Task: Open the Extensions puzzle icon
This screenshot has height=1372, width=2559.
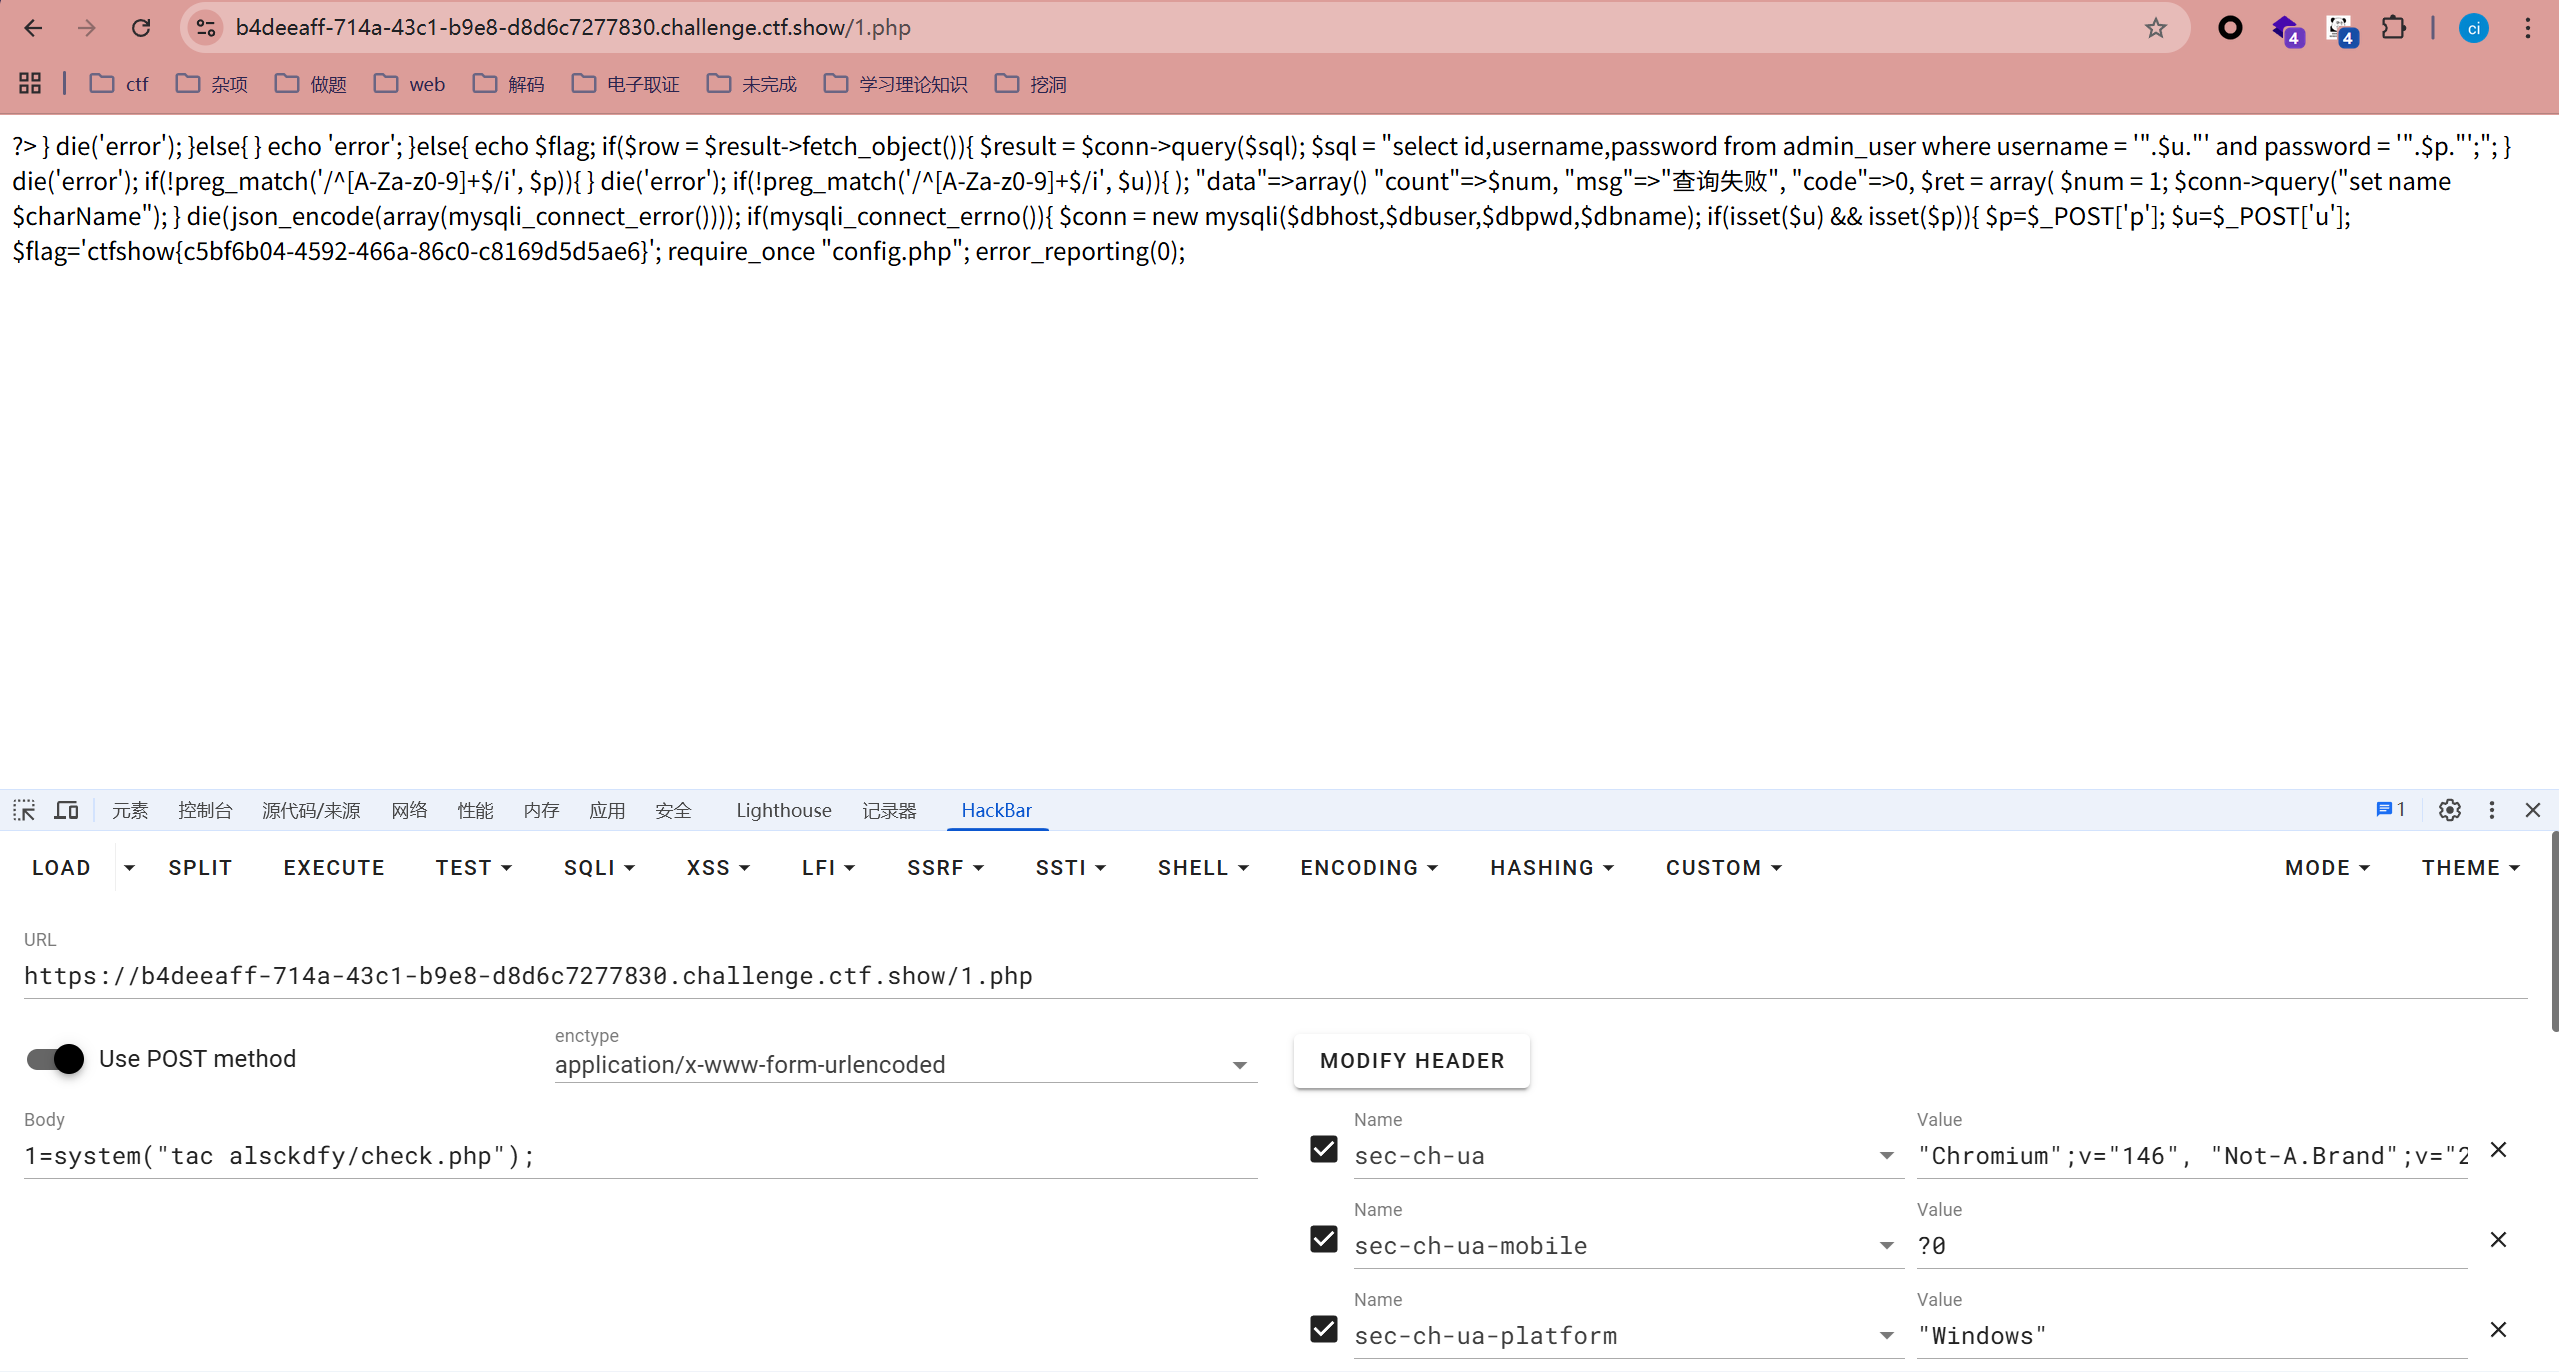Action: [x=2393, y=28]
